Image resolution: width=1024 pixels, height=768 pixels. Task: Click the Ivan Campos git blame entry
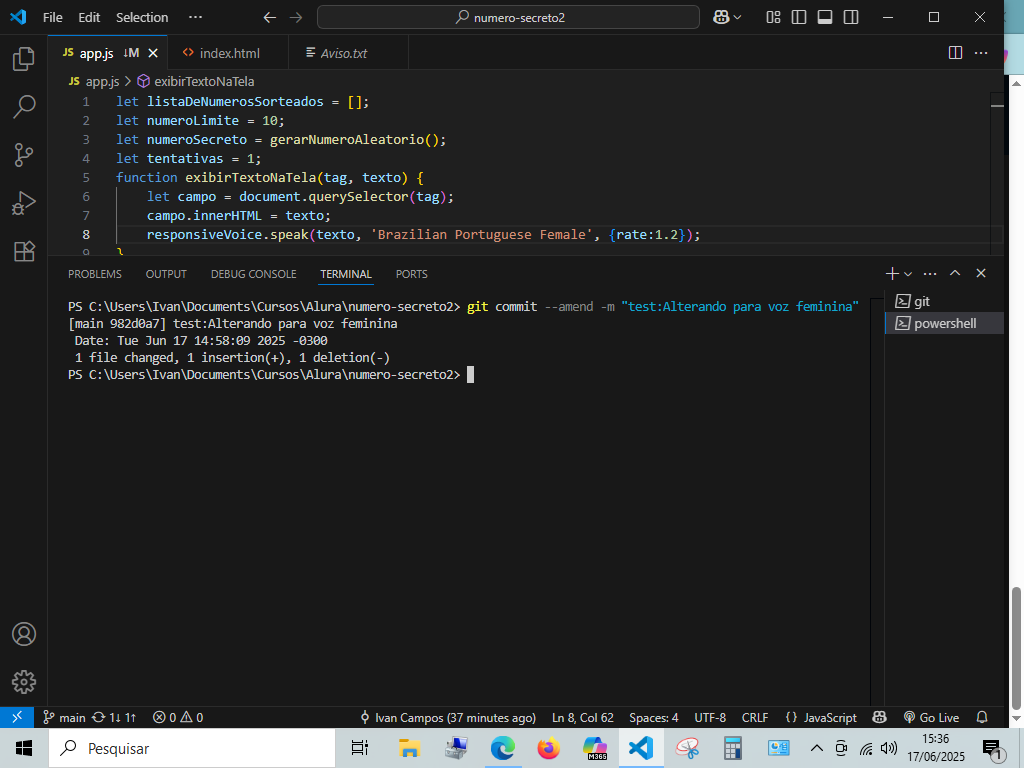447,717
